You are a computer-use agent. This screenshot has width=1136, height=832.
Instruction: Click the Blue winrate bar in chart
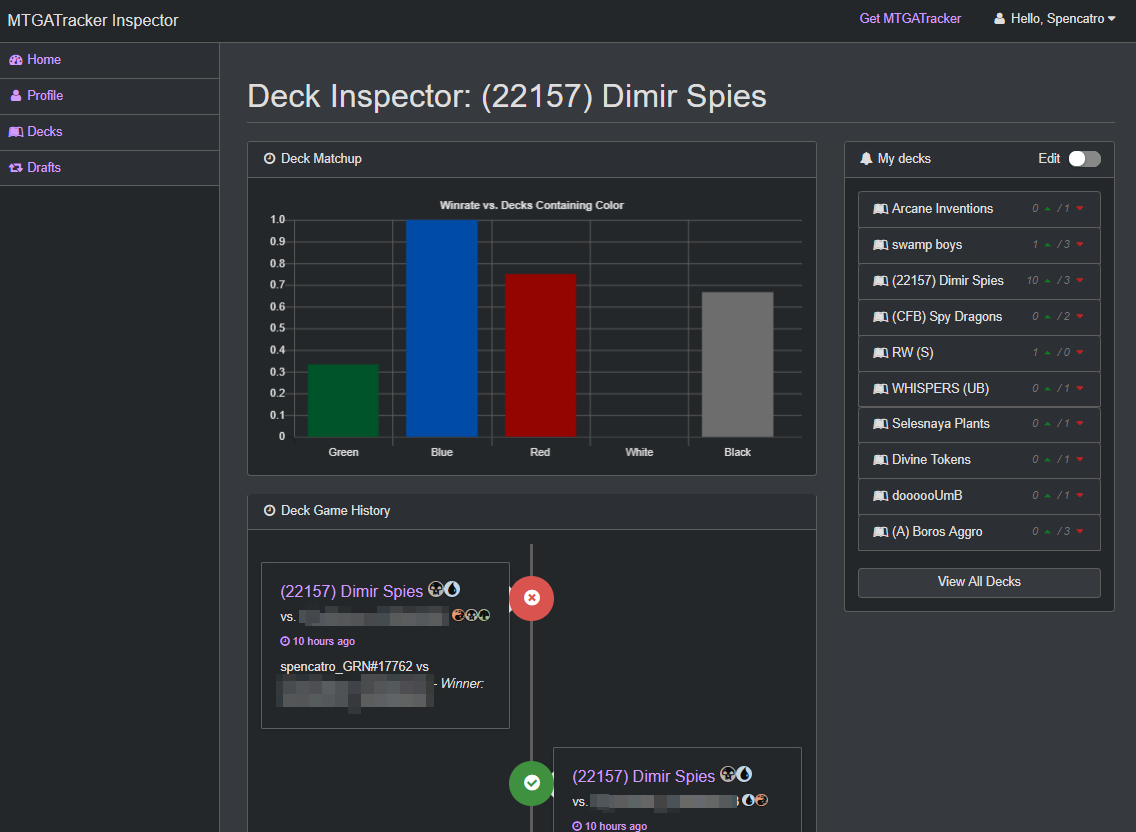point(441,328)
